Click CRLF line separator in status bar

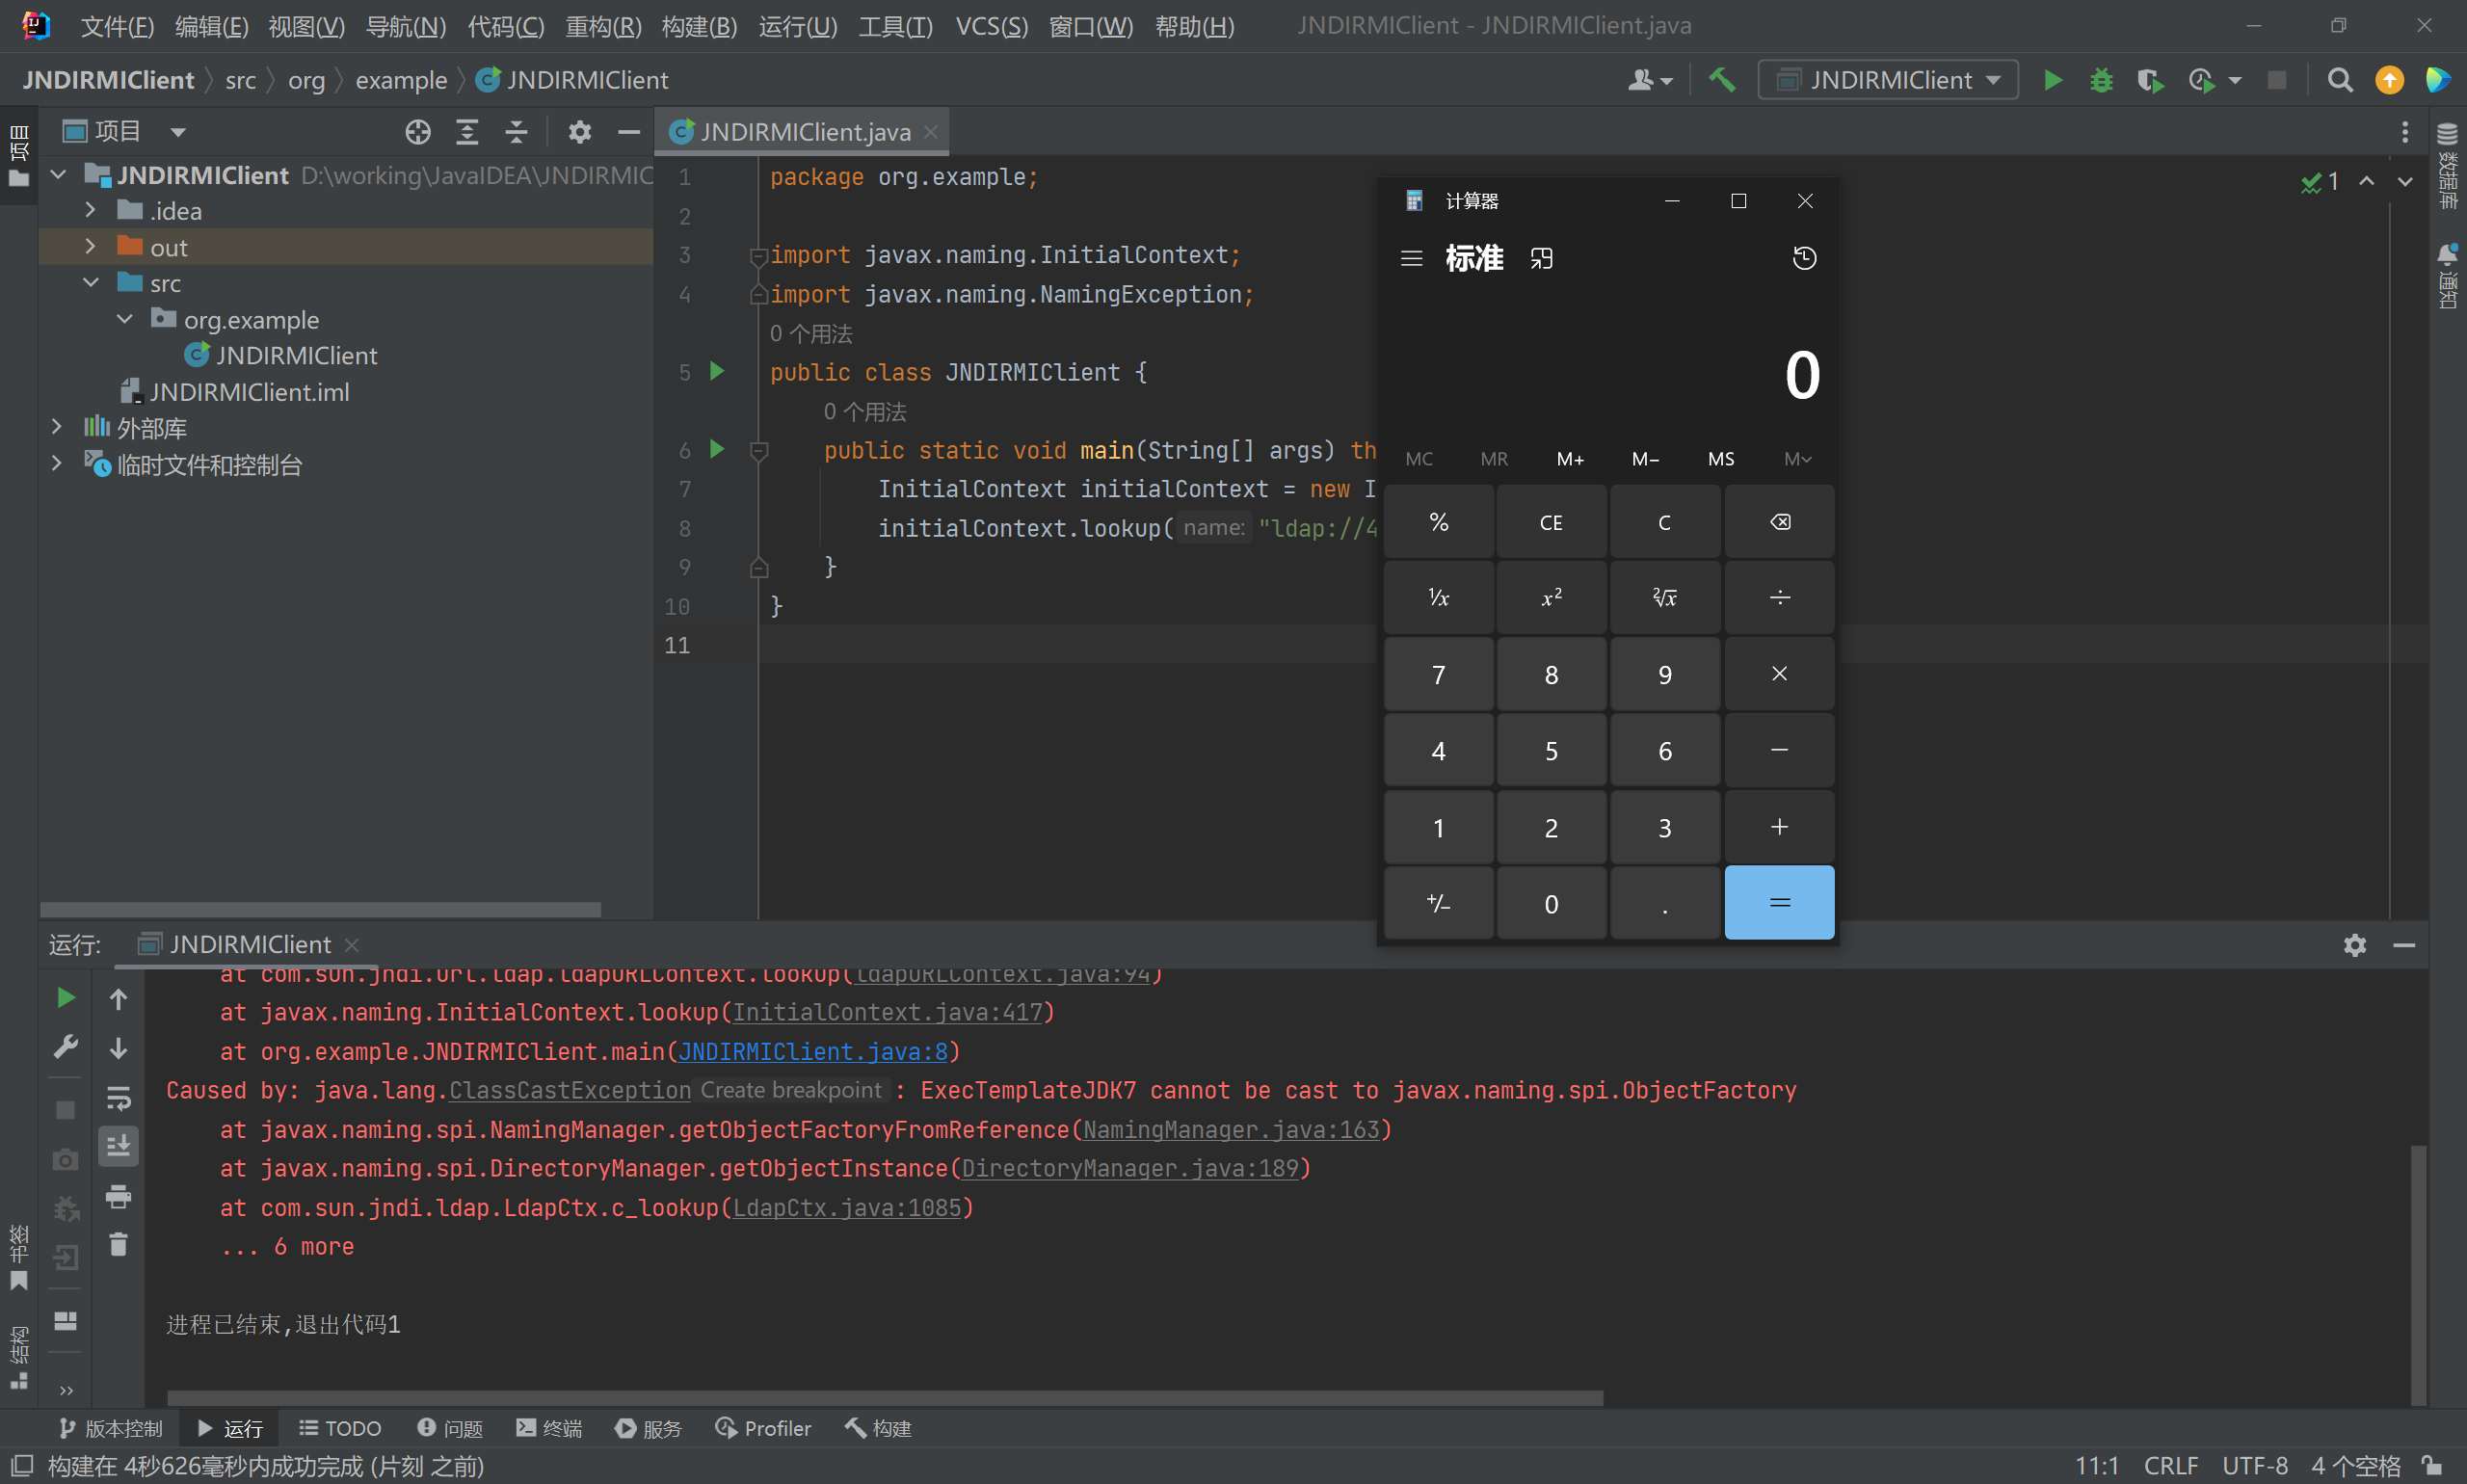pyautogui.click(x=2170, y=1466)
